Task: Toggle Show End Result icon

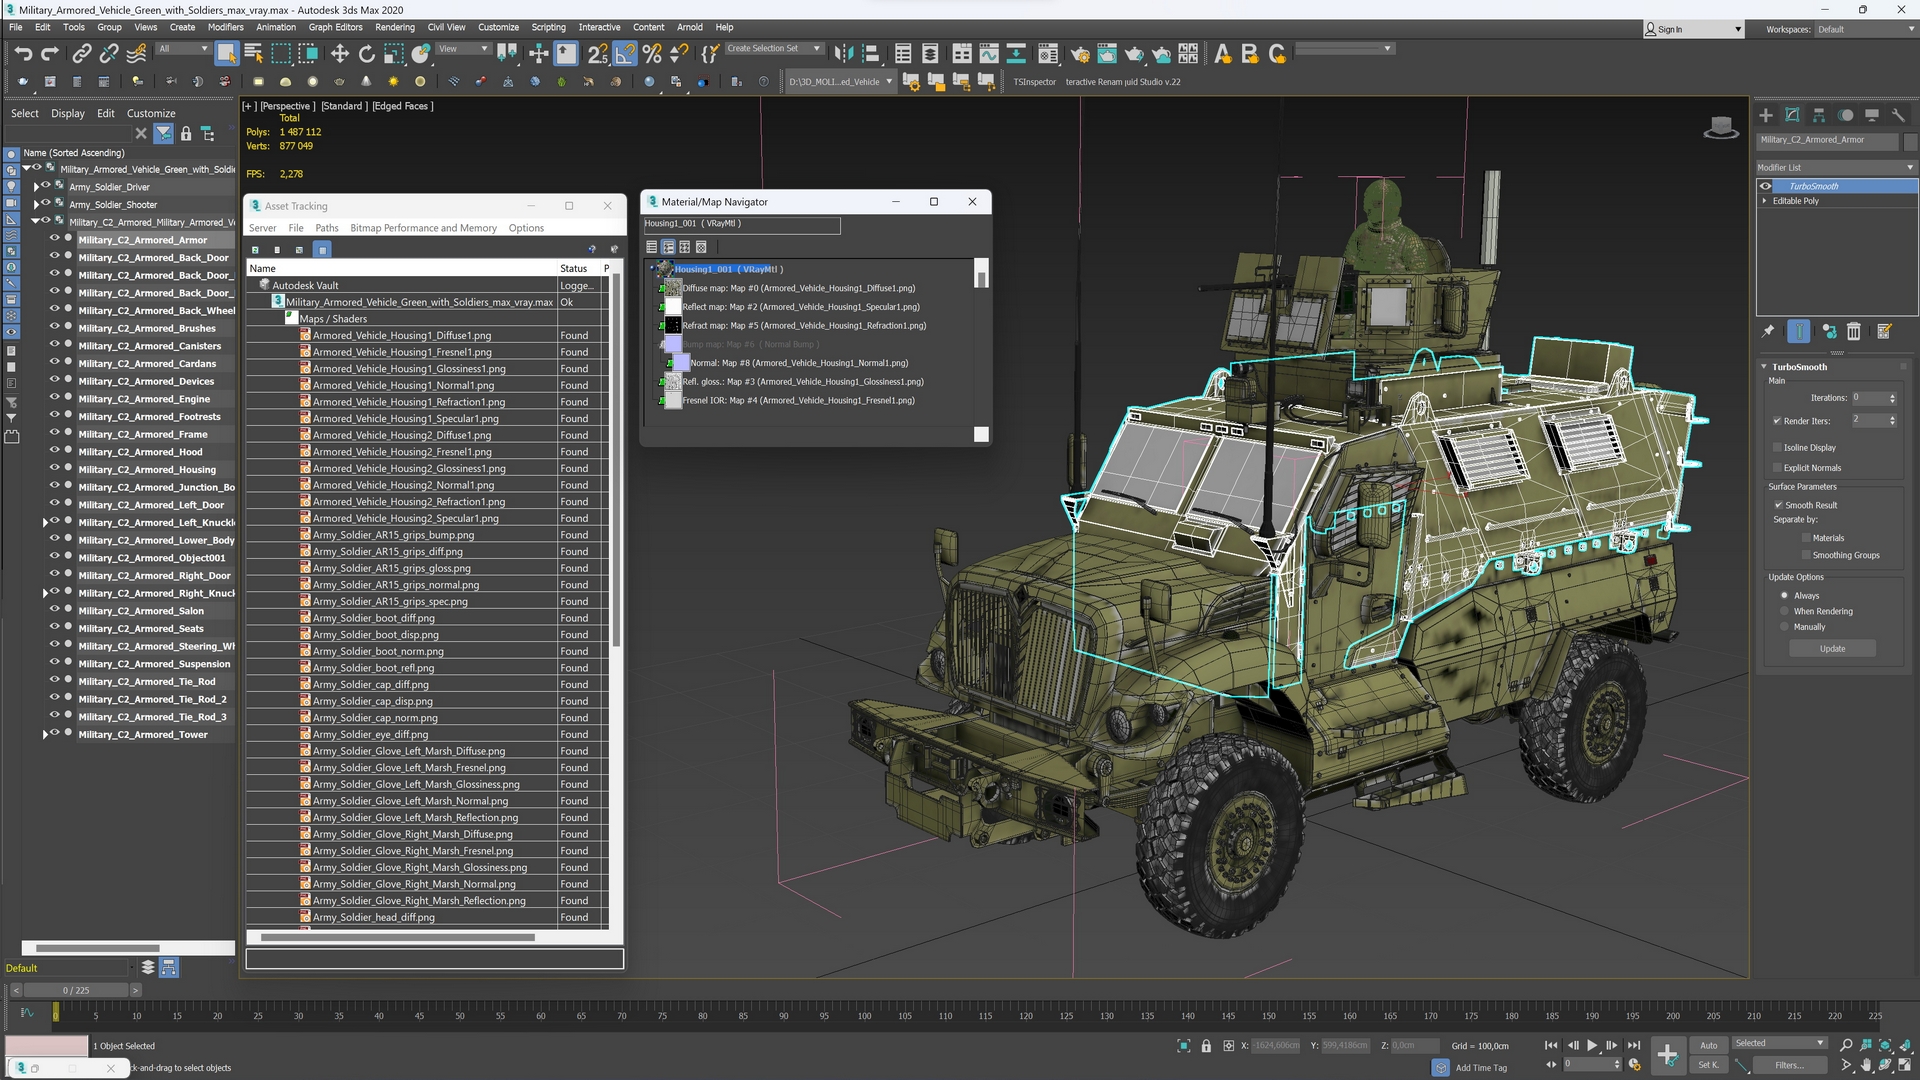Action: (1799, 332)
